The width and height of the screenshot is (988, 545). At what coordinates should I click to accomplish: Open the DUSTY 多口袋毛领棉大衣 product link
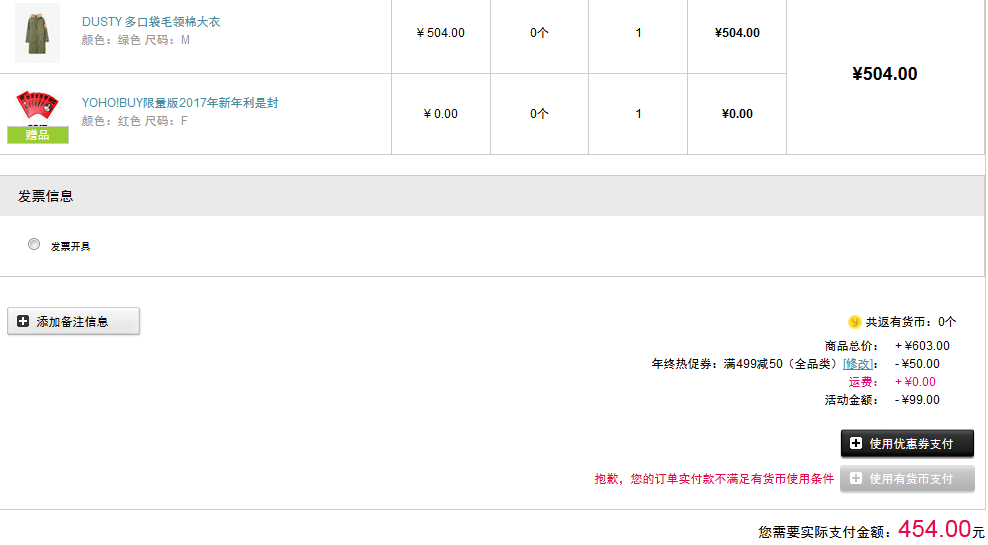151,22
